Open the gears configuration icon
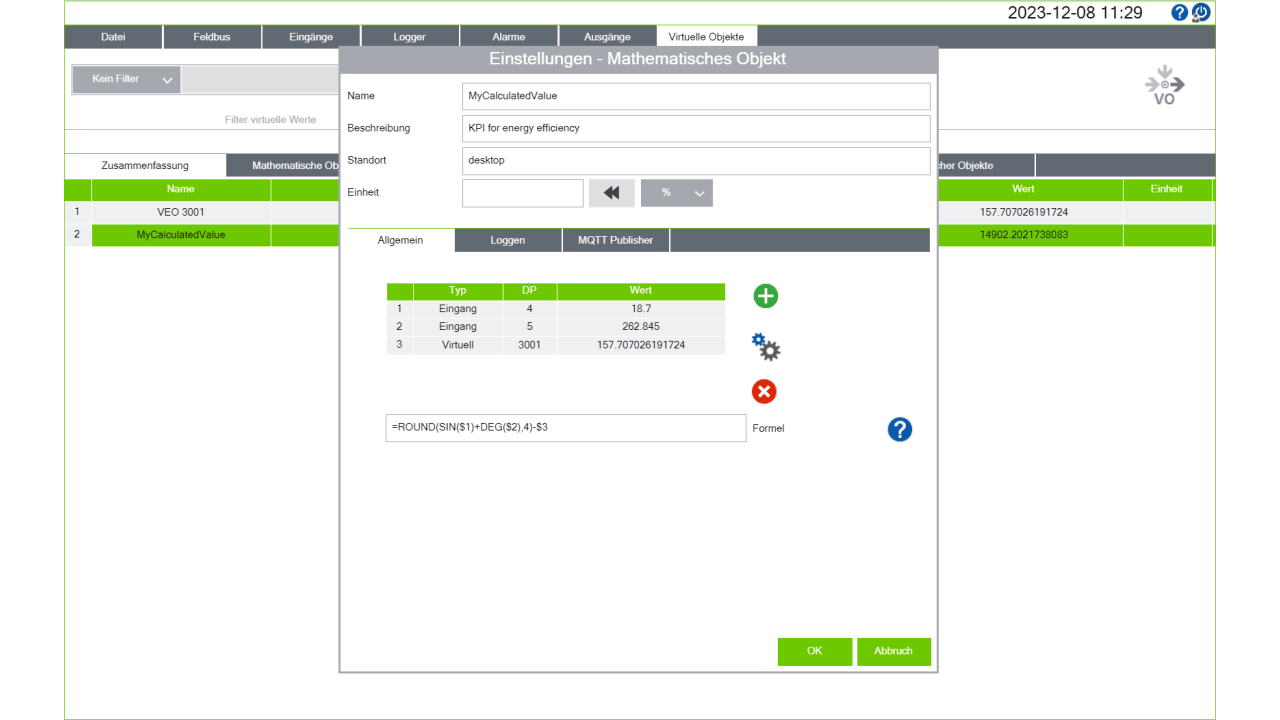 766,347
